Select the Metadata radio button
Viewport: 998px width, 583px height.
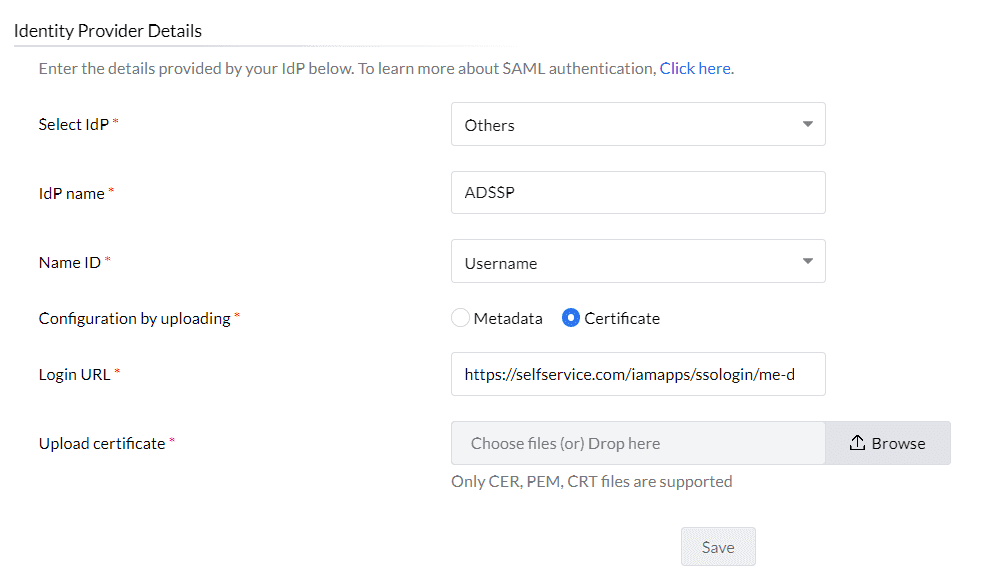(x=460, y=318)
